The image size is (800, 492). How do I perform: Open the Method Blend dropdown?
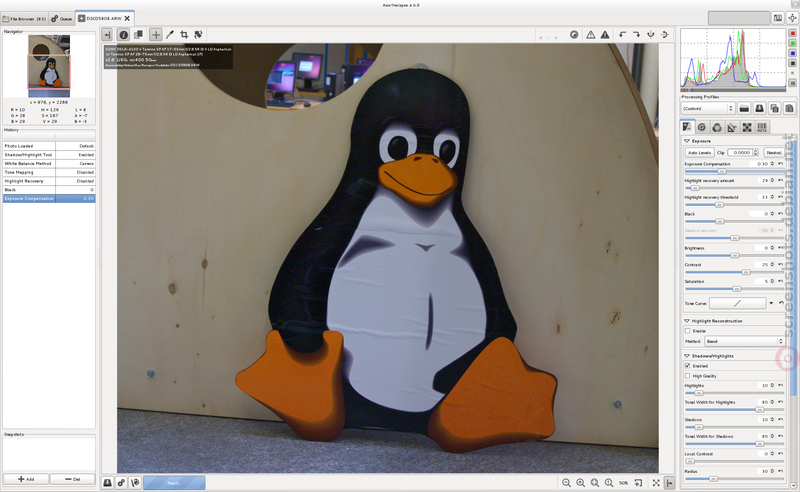744,341
